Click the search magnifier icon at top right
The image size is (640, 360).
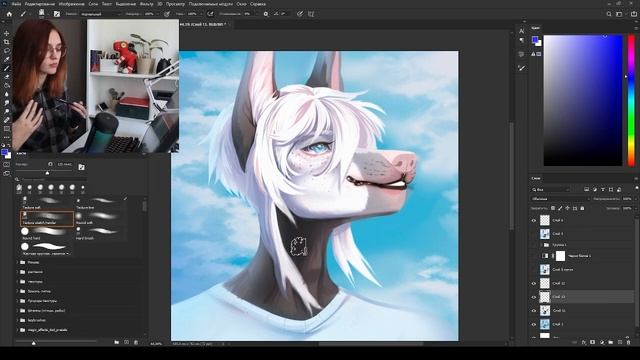click(x=609, y=14)
